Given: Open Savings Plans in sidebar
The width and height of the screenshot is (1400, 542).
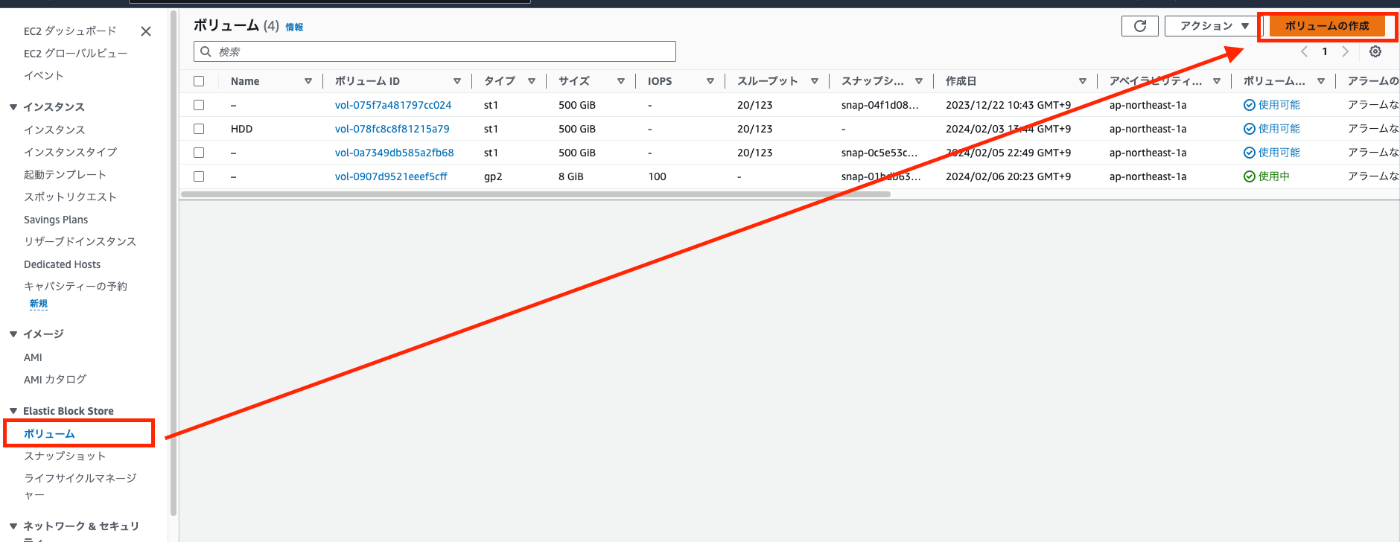Looking at the screenshot, I should [x=56, y=219].
